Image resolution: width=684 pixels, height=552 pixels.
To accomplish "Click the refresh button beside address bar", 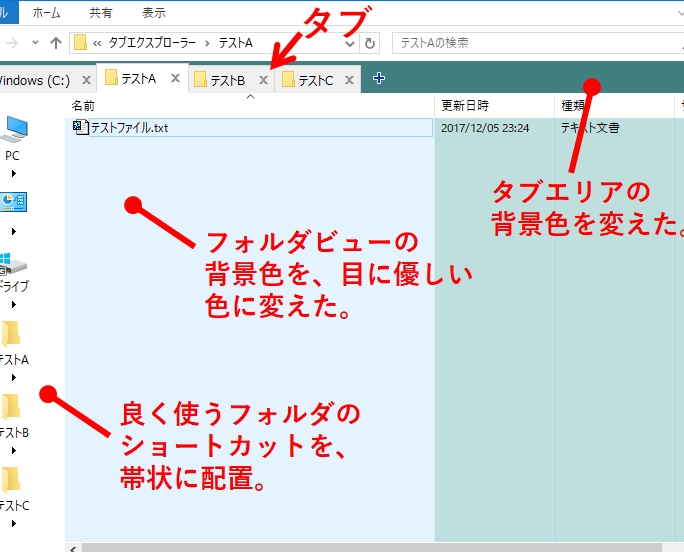I will point(371,43).
